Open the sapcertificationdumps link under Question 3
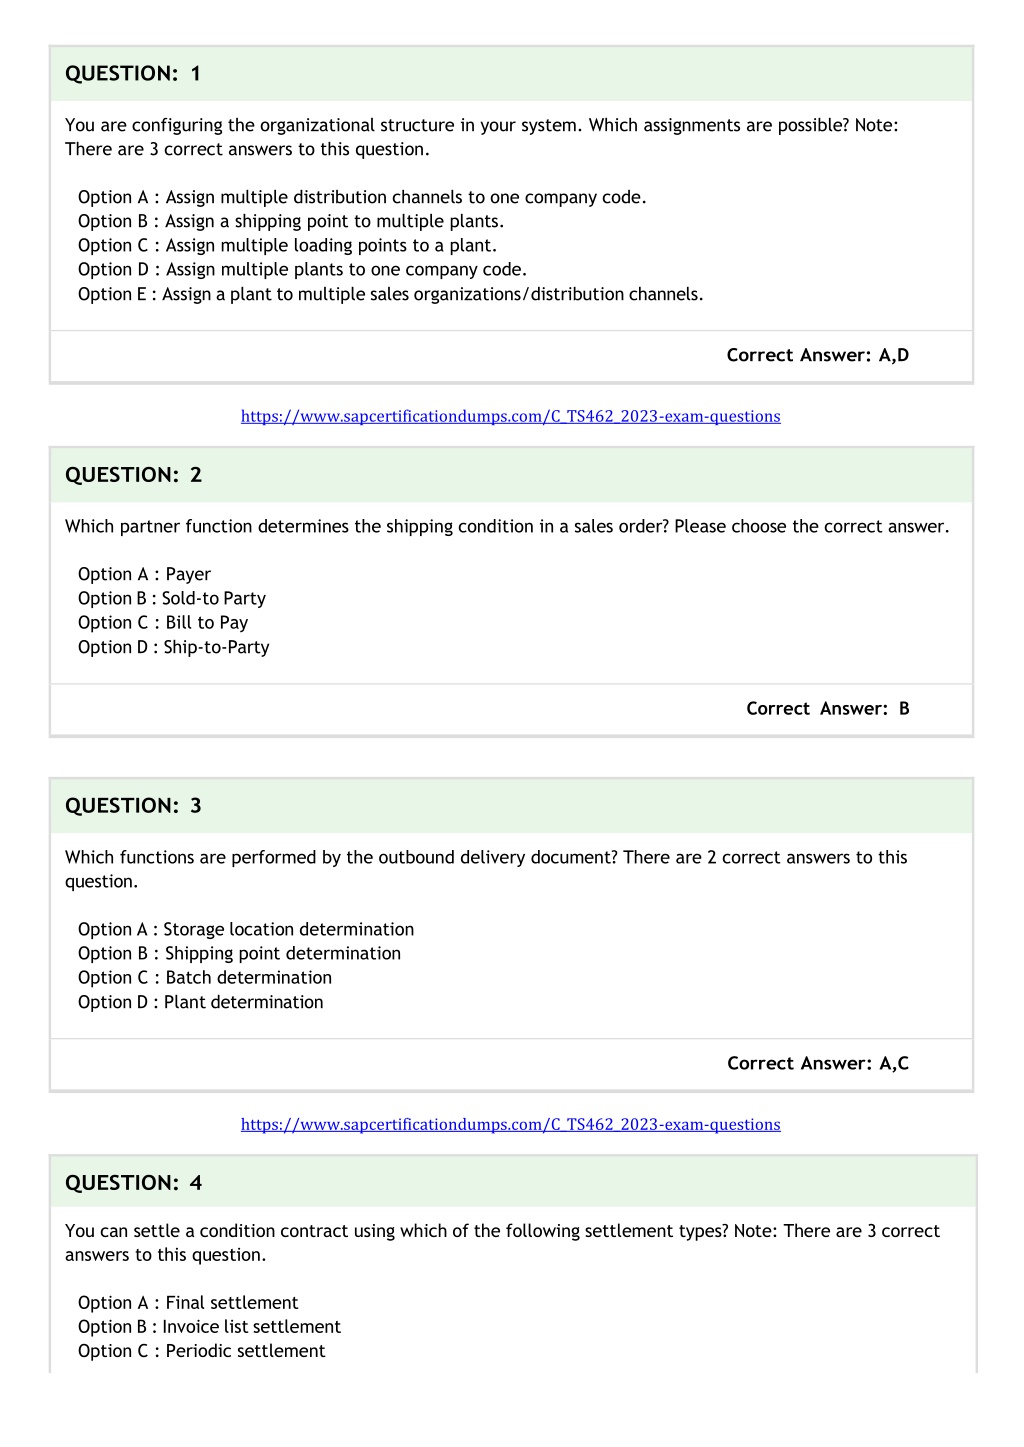Viewport: 1024px width, 1447px height. coord(510,1124)
